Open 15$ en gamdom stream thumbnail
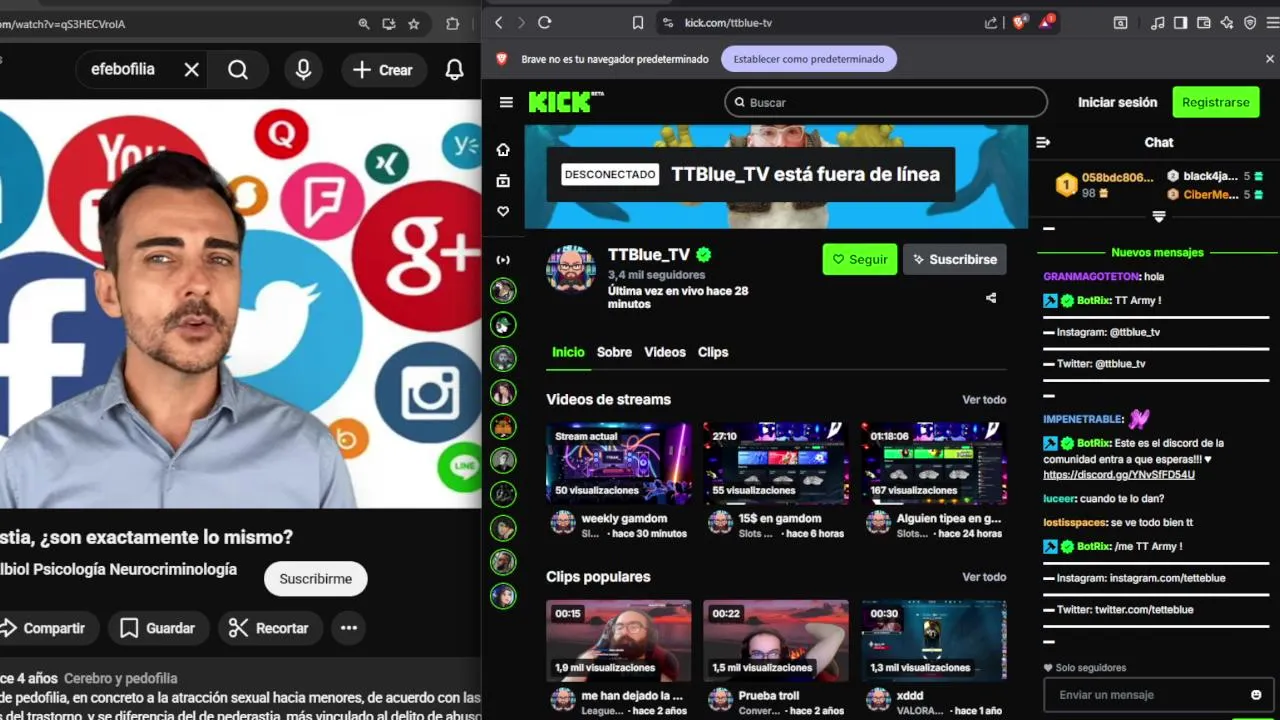1280x720 pixels. coord(776,462)
